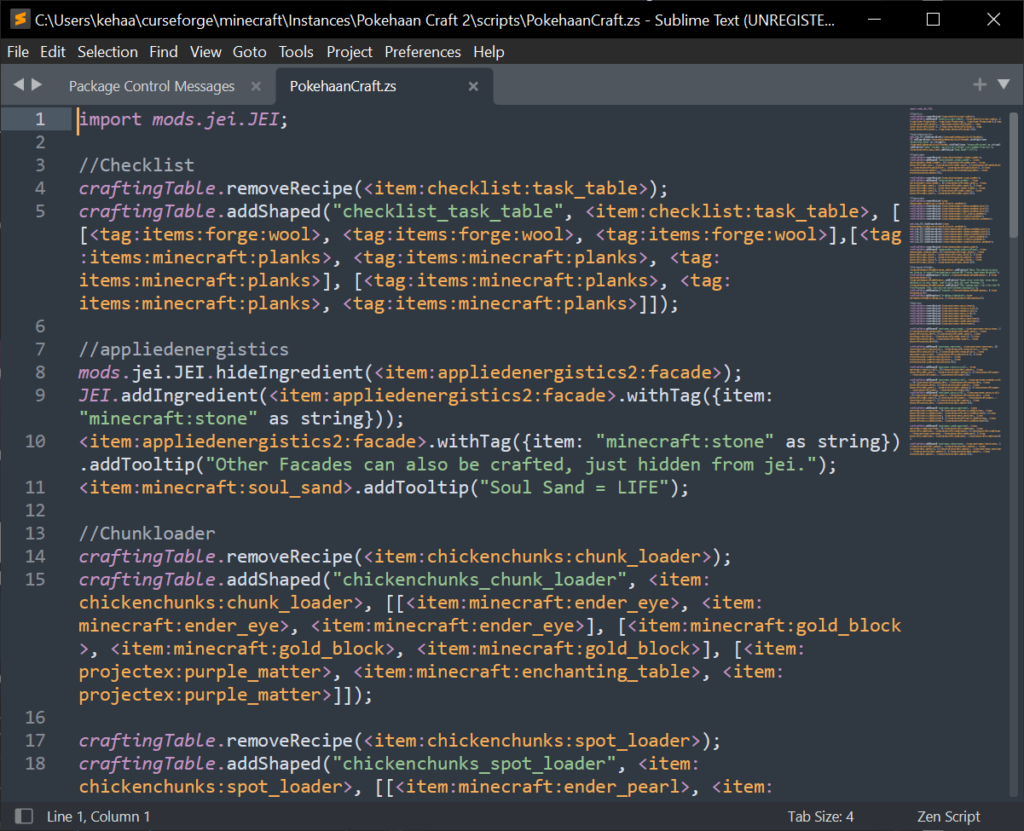Open the Selection menu
Screen dimensions: 1024x831
(x=108, y=52)
